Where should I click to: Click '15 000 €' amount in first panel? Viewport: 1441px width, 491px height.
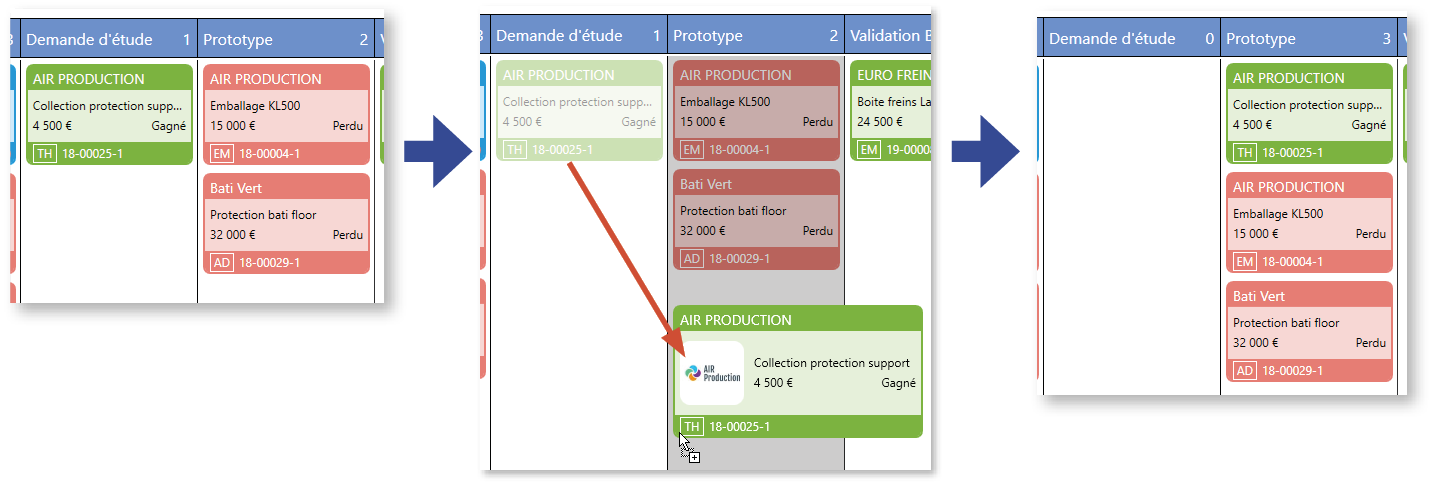pyautogui.click(x=233, y=126)
